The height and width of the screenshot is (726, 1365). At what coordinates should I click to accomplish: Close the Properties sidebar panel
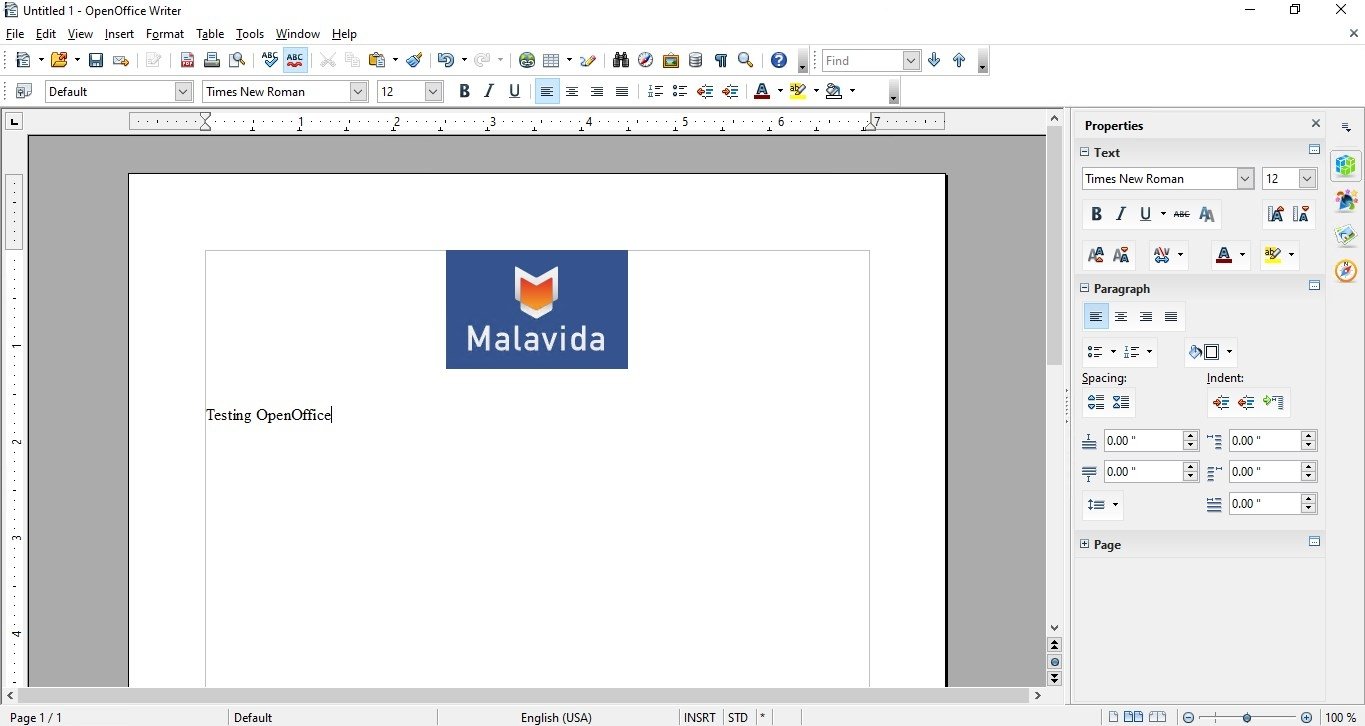1316,124
